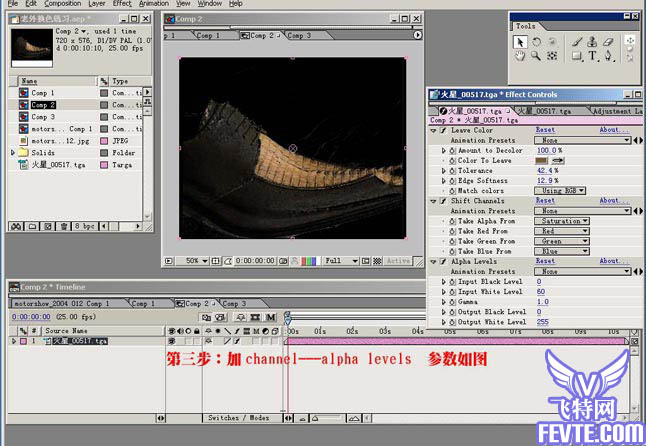Click the RGB channels display icon
The height and width of the screenshot is (446, 646).
click(x=309, y=261)
